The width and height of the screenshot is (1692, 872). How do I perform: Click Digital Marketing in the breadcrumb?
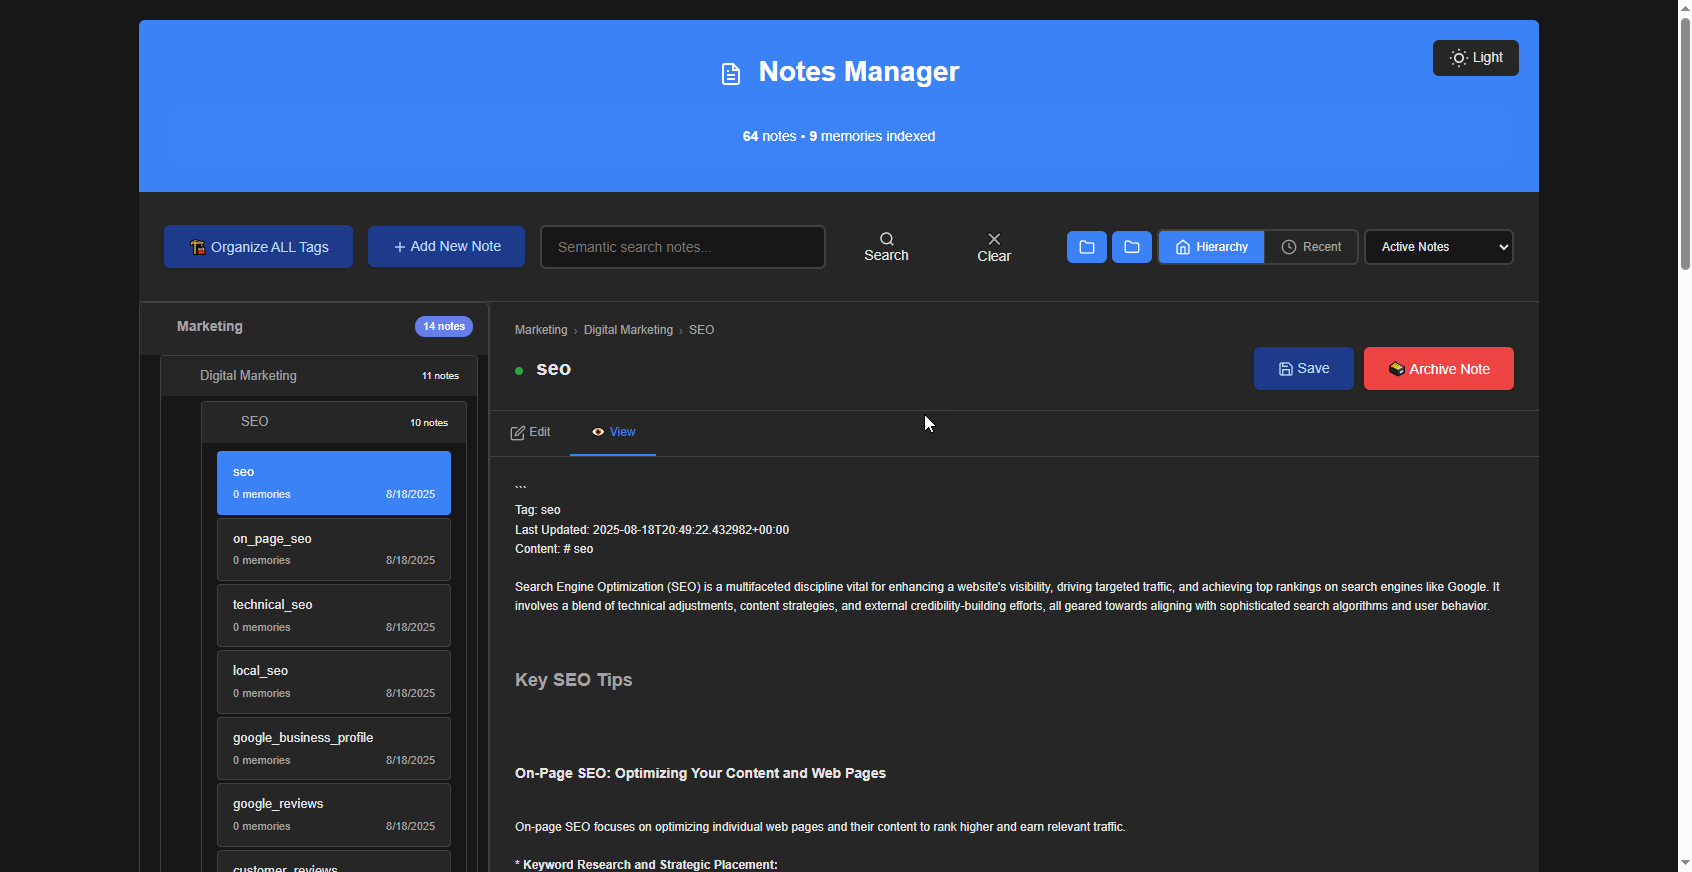tap(628, 330)
